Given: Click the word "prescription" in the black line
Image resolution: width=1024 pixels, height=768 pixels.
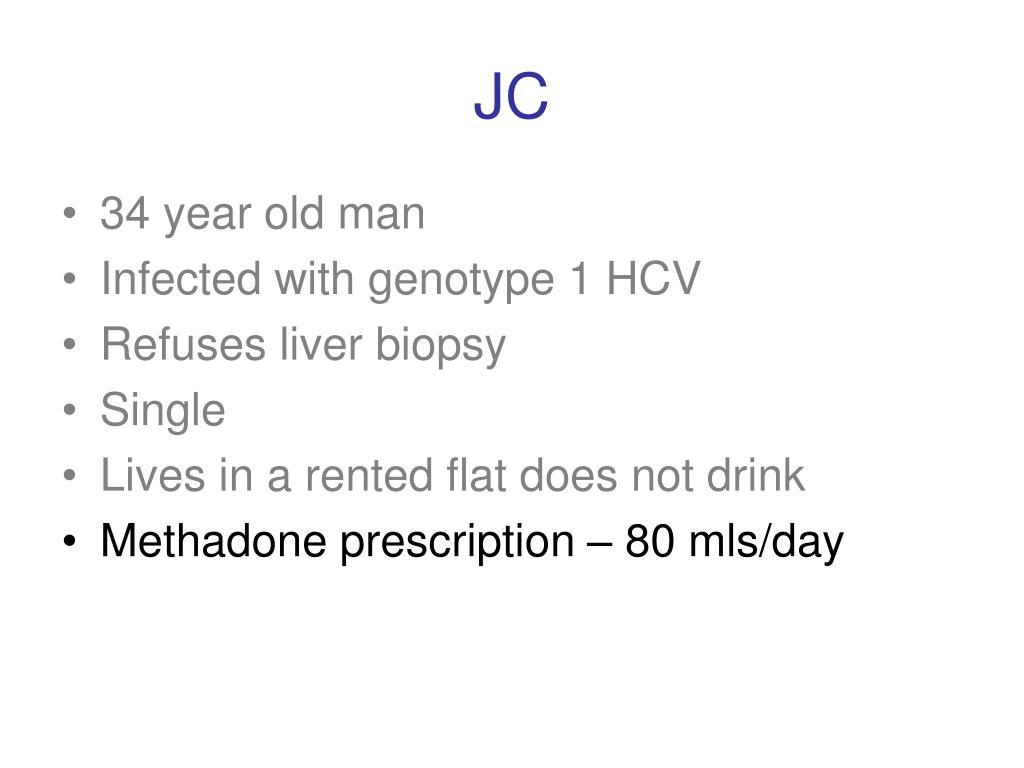Looking at the screenshot, I should tap(457, 543).
